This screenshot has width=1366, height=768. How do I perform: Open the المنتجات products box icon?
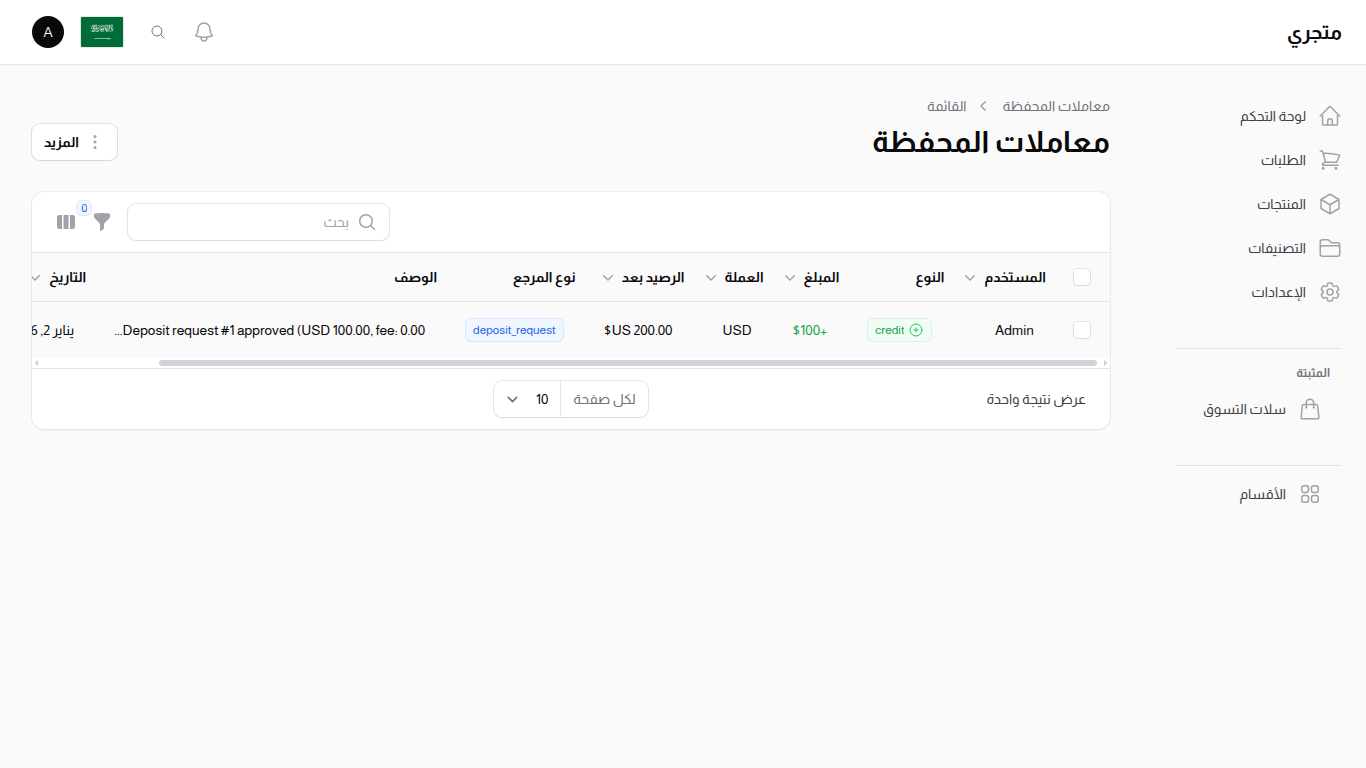pos(1330,203)
